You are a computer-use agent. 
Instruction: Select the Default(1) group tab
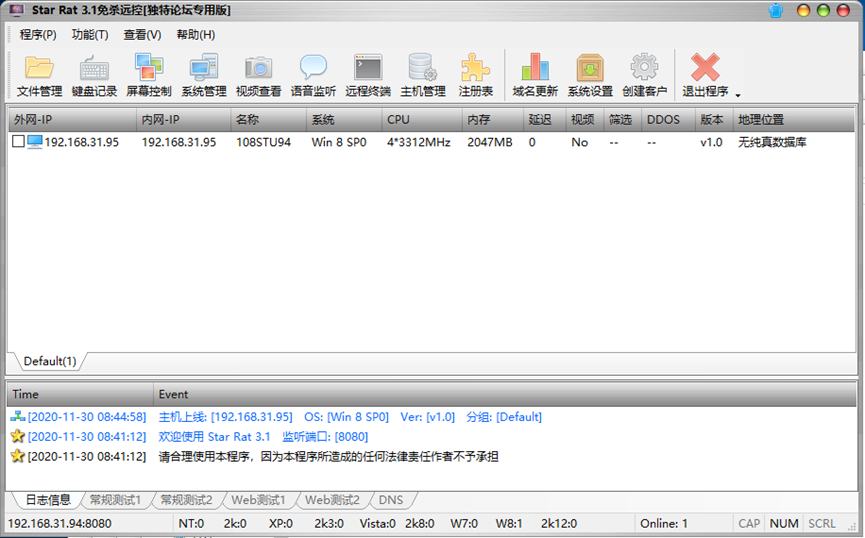pos(50,361)
